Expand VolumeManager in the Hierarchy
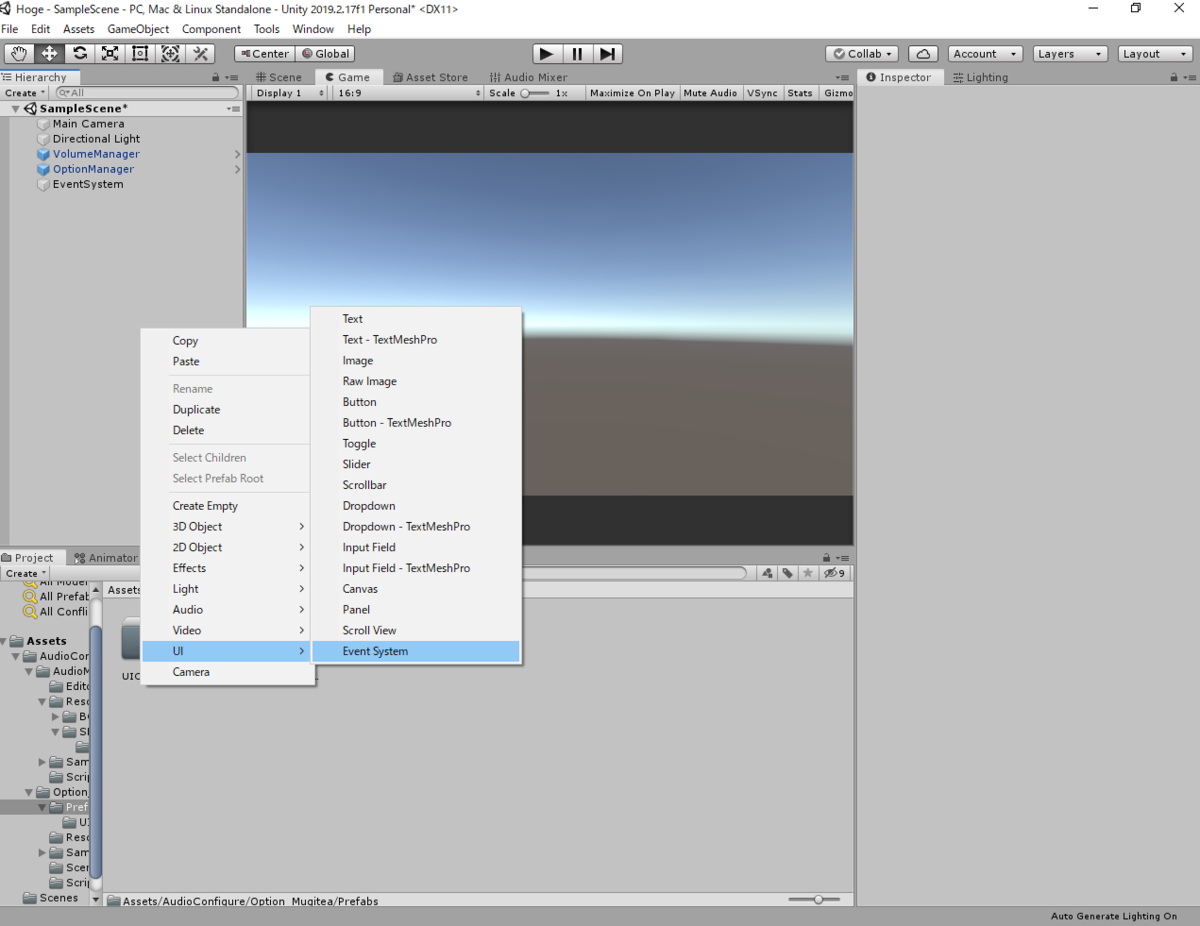Screen dimensions: 1200x926 coord(238,154)
